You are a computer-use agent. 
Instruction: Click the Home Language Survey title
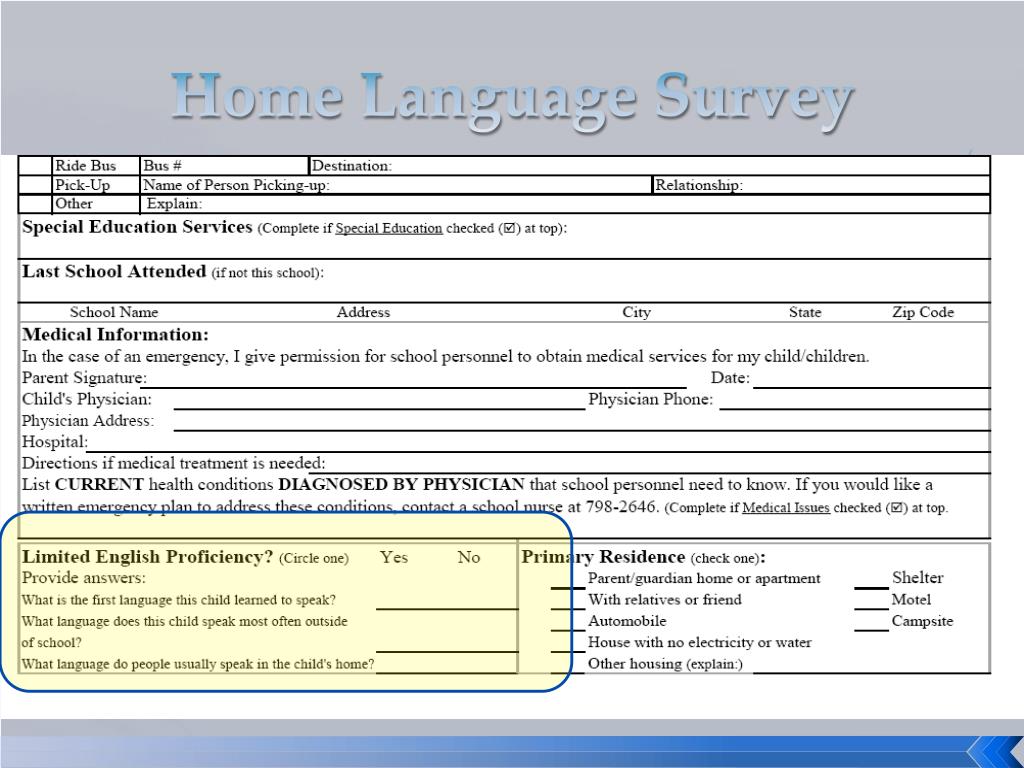(513, 100)
